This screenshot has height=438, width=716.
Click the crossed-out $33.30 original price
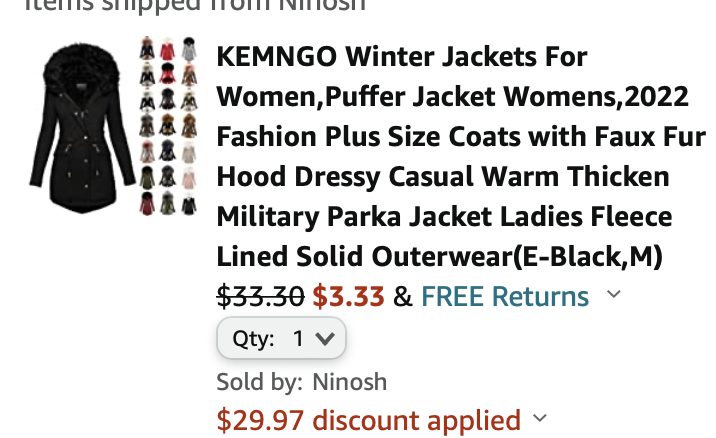click(x=260, y=296)
